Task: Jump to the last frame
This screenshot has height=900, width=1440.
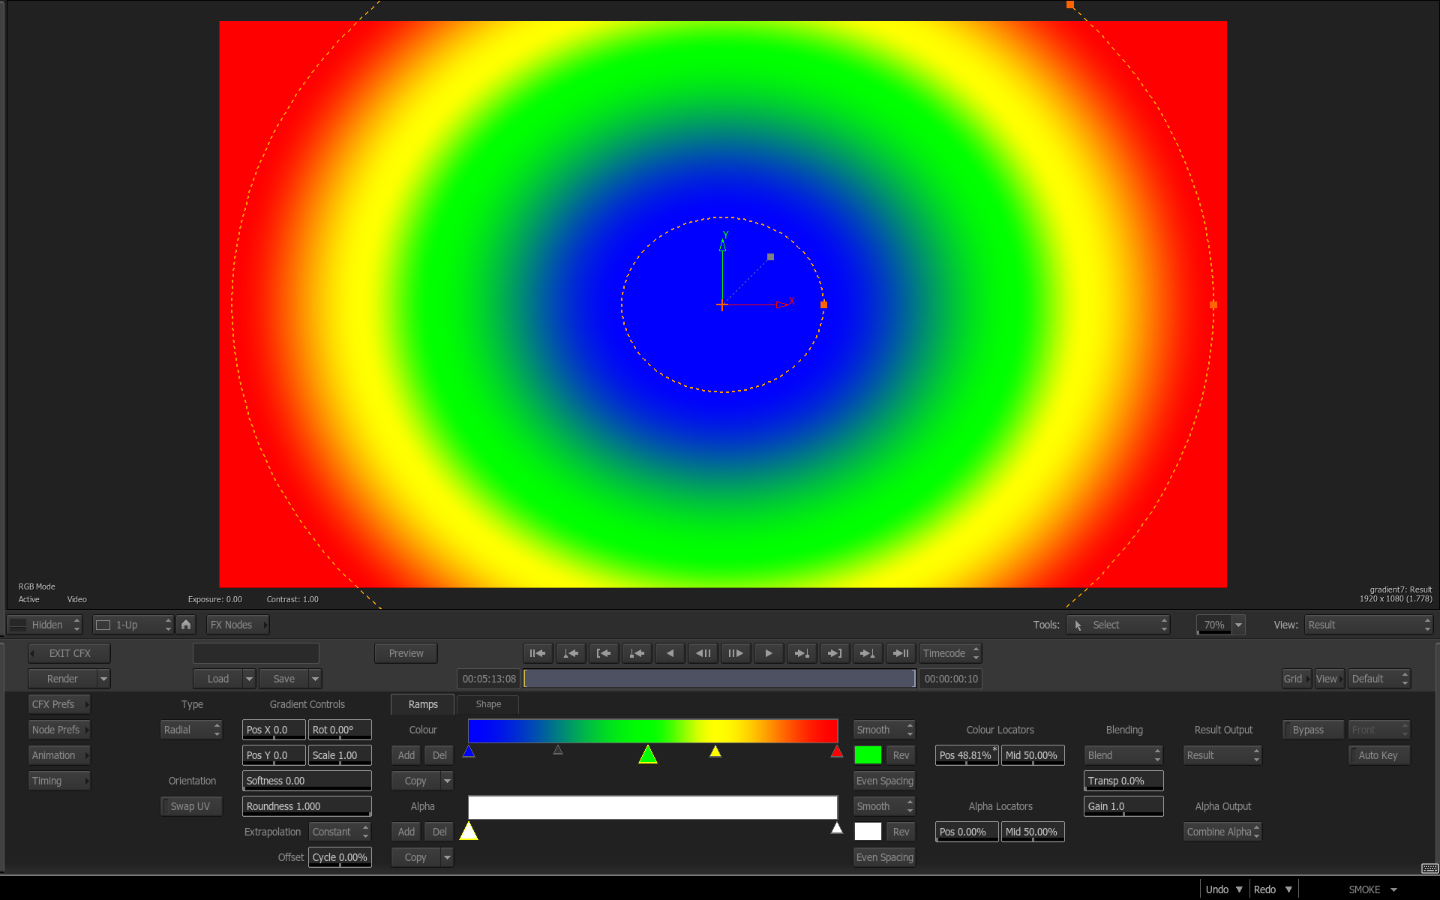Action: 901,653
